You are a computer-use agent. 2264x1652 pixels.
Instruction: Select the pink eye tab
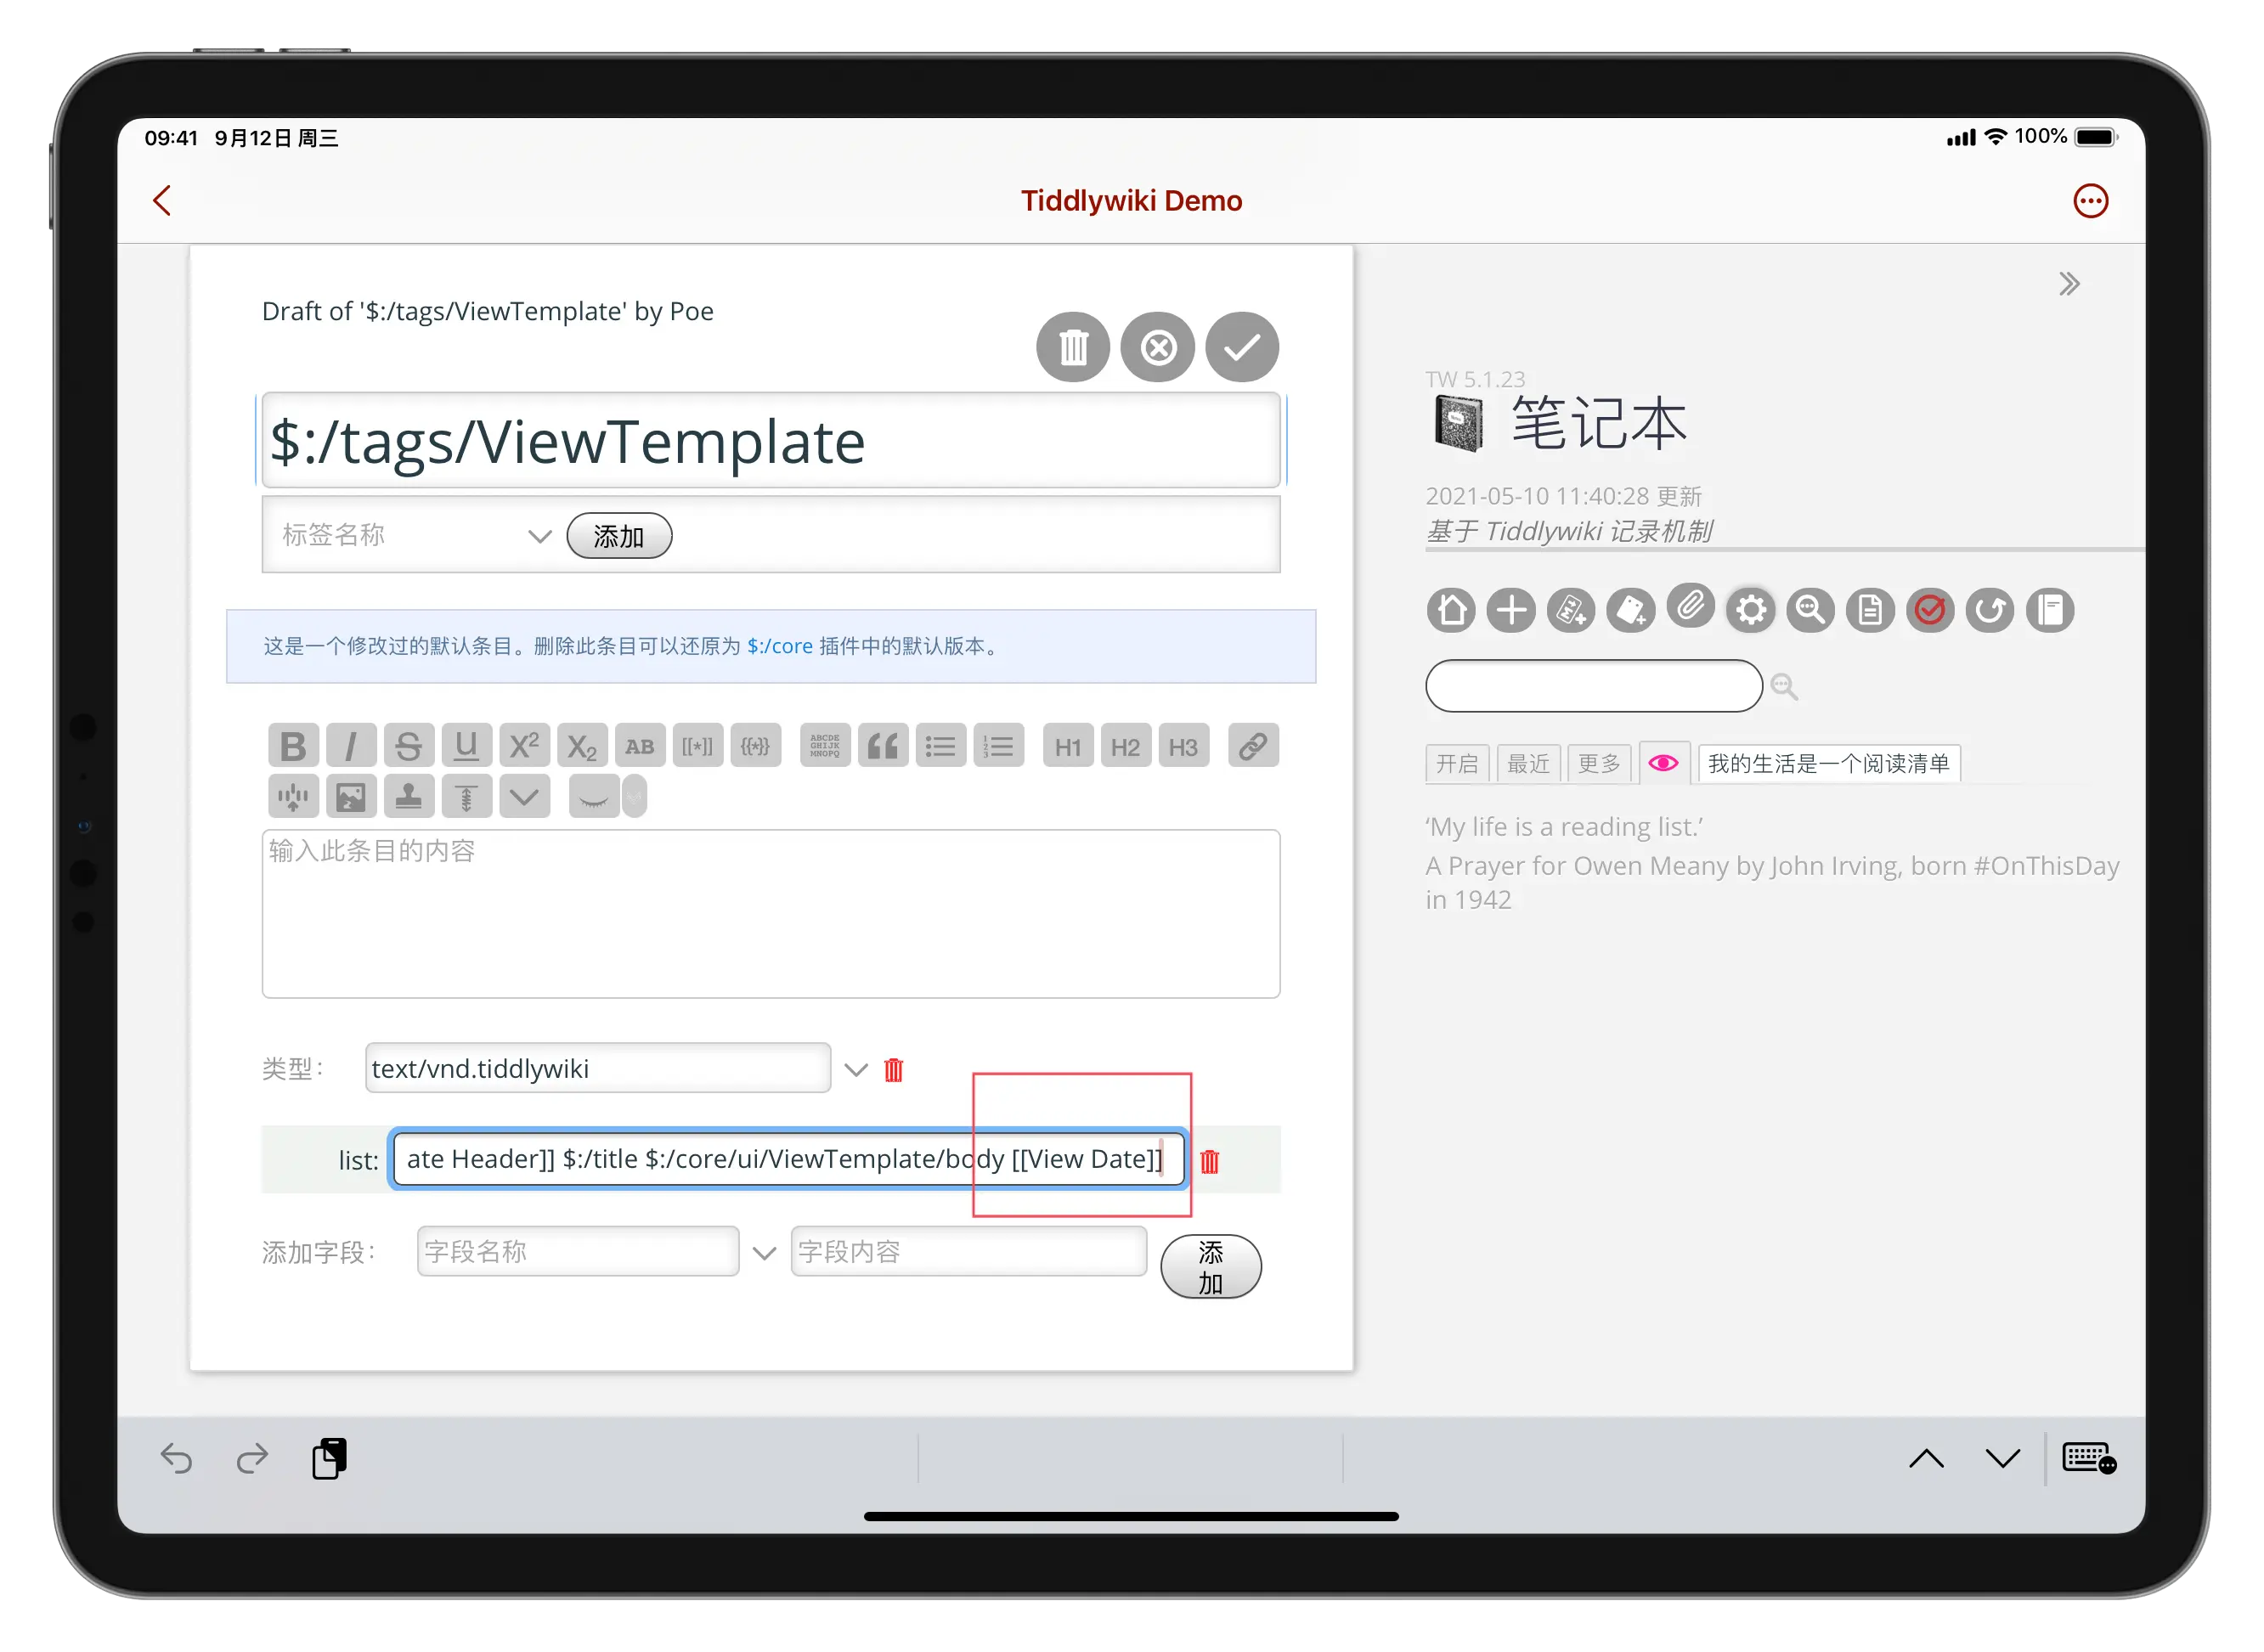(1664, 763)
